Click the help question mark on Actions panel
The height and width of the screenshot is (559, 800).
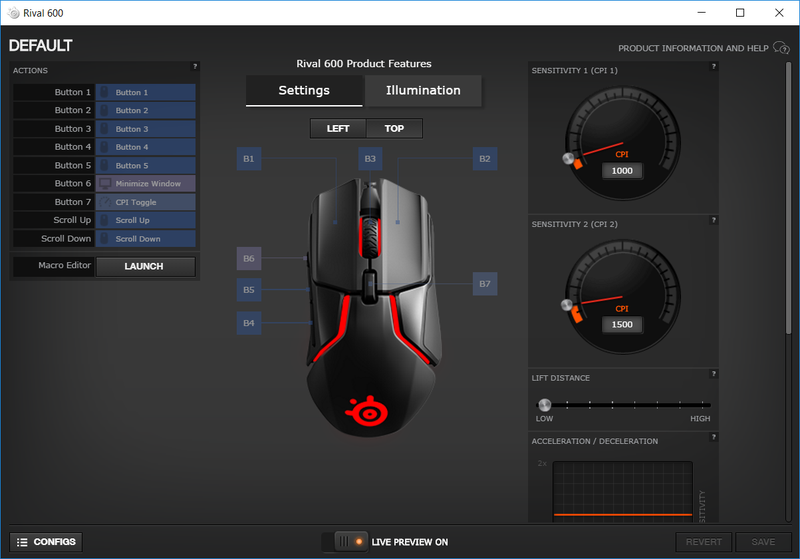(x=194, y=66)
